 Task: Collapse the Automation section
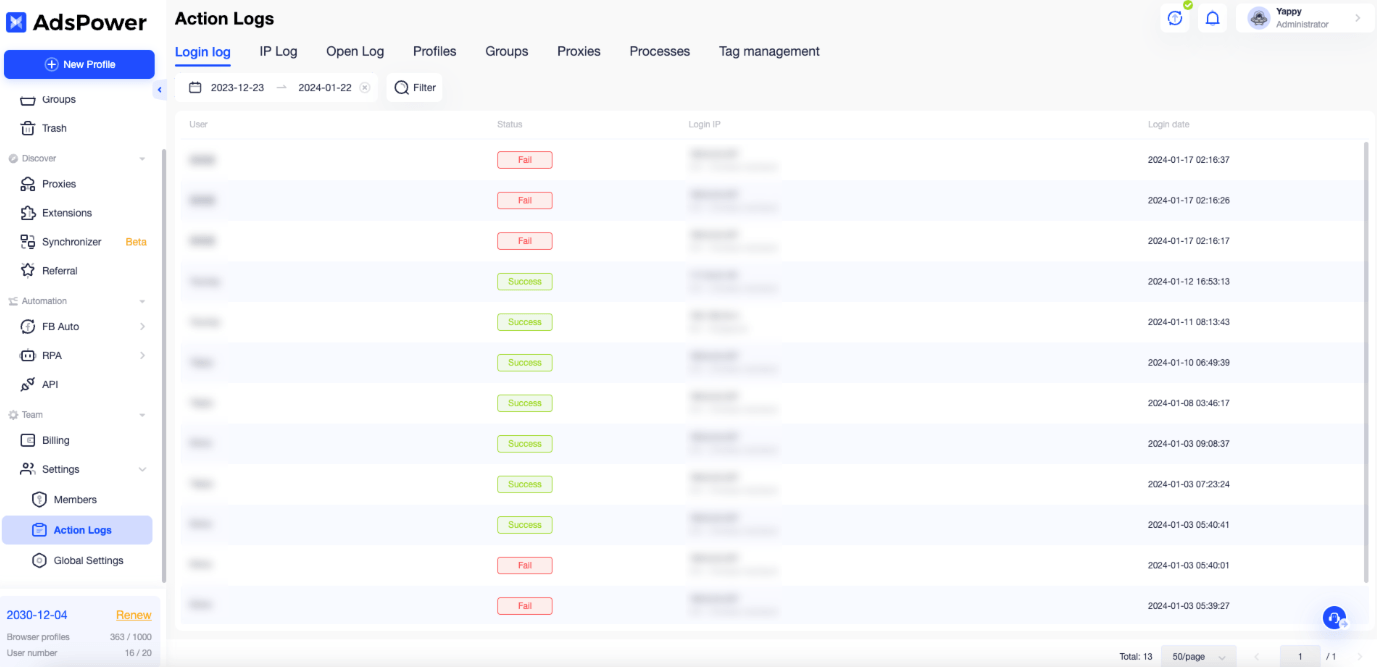[x=142, y=301]
